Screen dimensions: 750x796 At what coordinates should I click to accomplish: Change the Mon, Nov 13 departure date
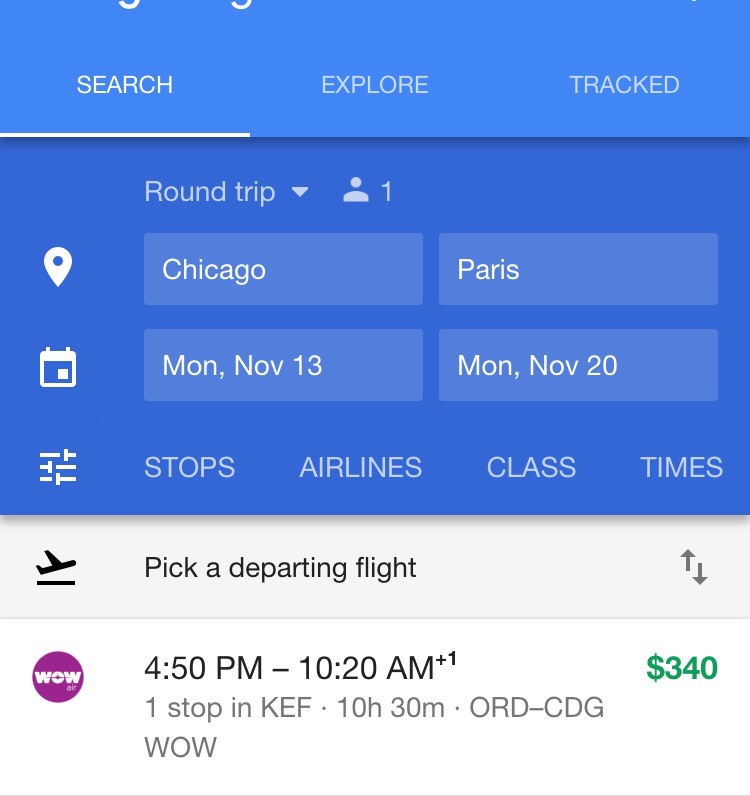pos(283,365)
